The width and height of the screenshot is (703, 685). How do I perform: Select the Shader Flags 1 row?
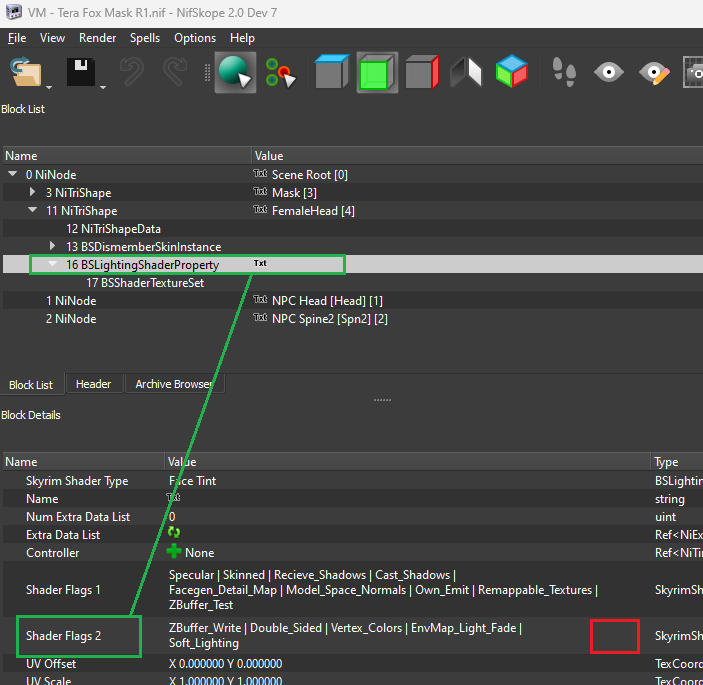pyautogui.click(x=353, y=590)
